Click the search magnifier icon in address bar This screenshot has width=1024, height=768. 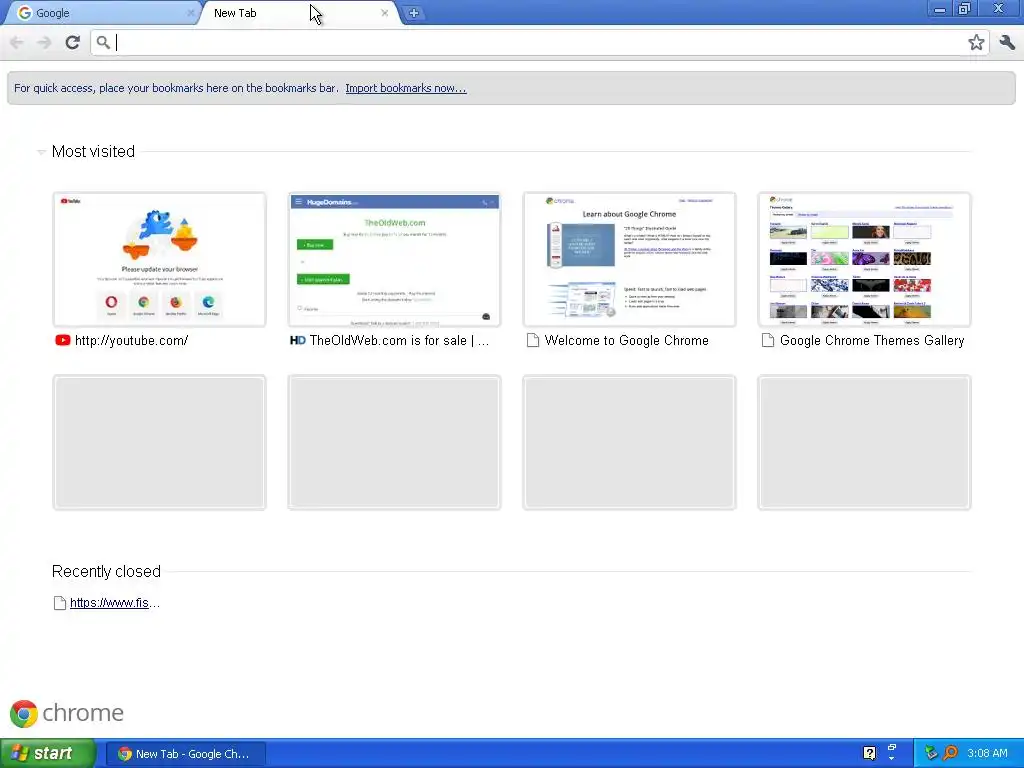103,42
